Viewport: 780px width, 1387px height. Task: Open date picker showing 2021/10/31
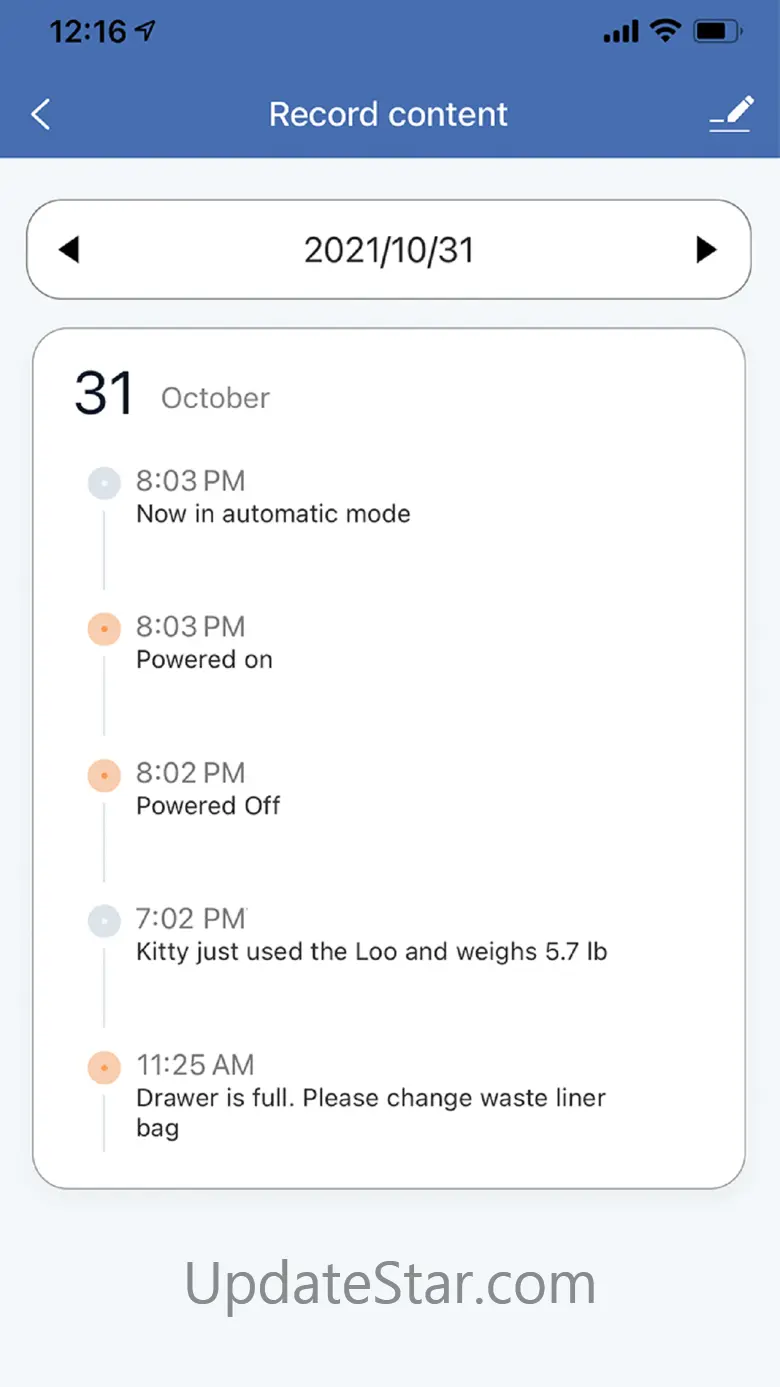click(x=388, y=250)
